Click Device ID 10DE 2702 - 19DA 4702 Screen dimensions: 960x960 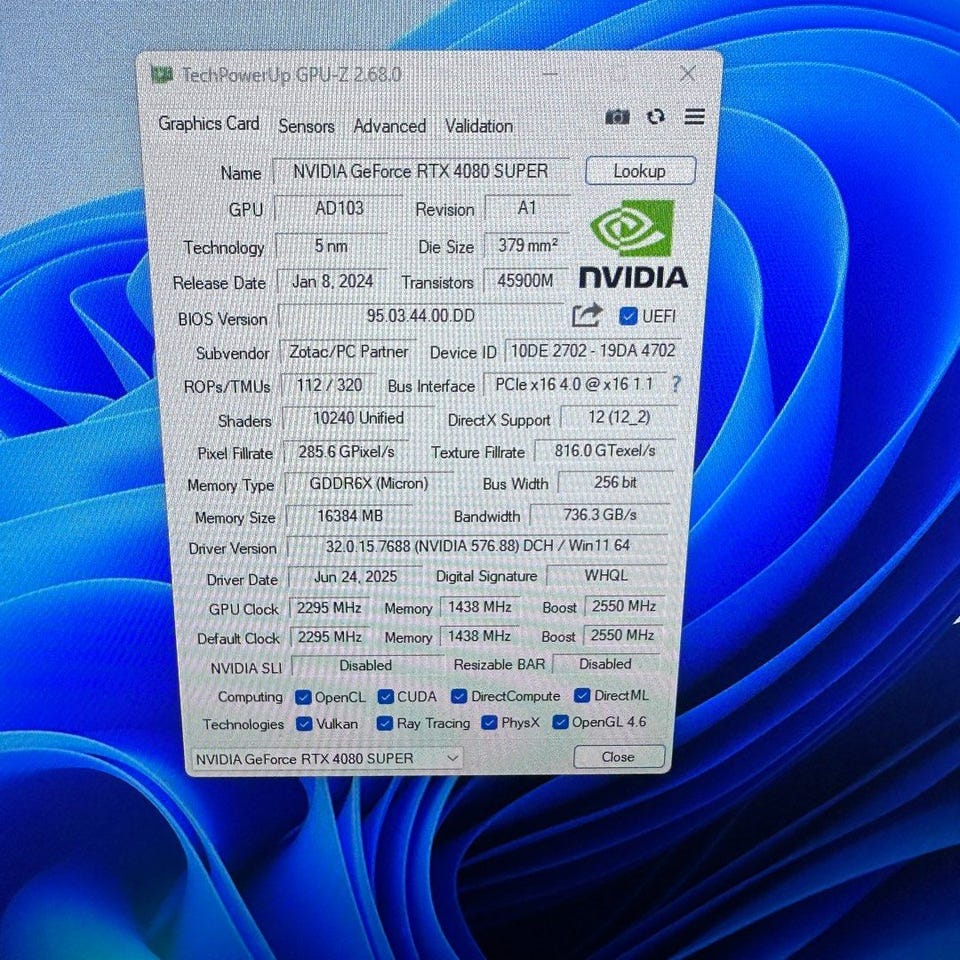[593, 351]
